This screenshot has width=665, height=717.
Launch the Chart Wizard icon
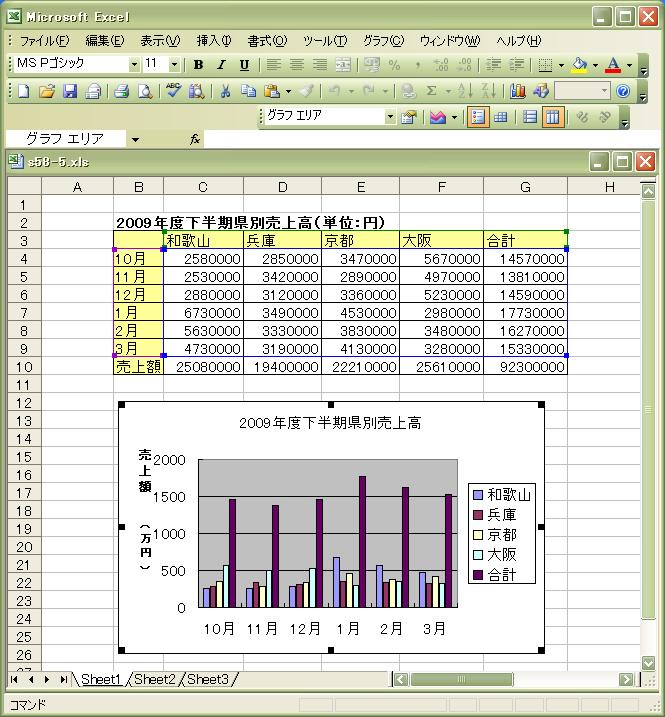pyautogui.click(x=517, y=91)
